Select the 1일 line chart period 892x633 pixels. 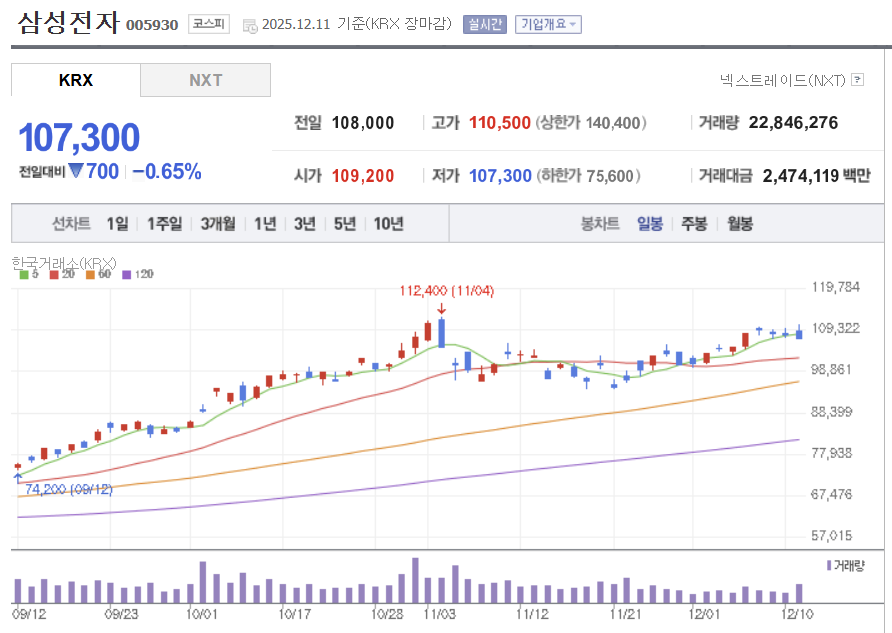118,224
